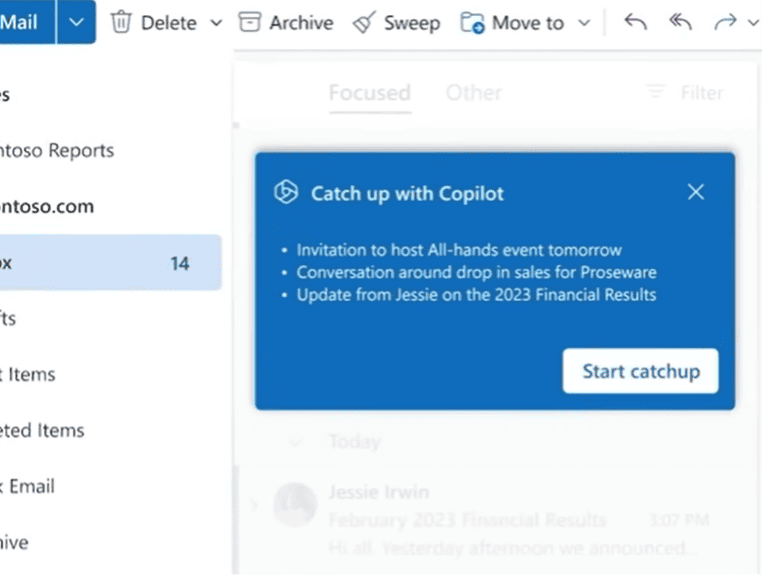Open the Contoso Reports folder

pos(57,150)
